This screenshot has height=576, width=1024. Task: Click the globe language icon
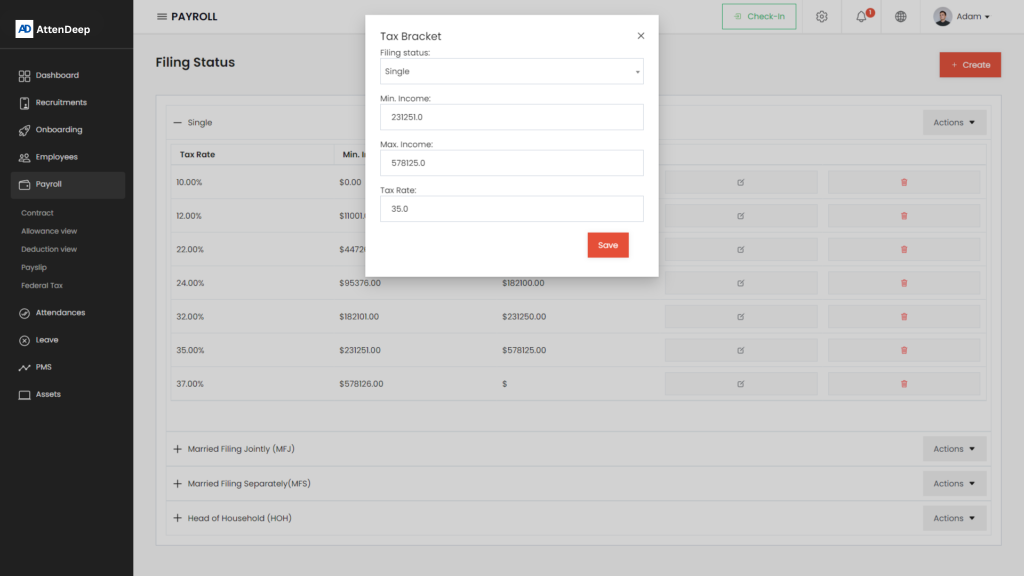click(900, 17)
